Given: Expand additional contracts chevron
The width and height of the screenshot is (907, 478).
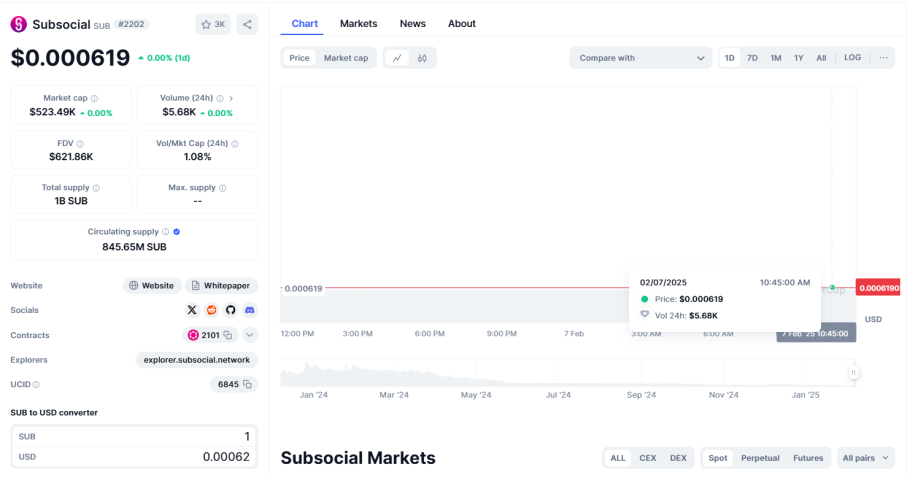Looking at the screenshot, I should click(250, 335).
